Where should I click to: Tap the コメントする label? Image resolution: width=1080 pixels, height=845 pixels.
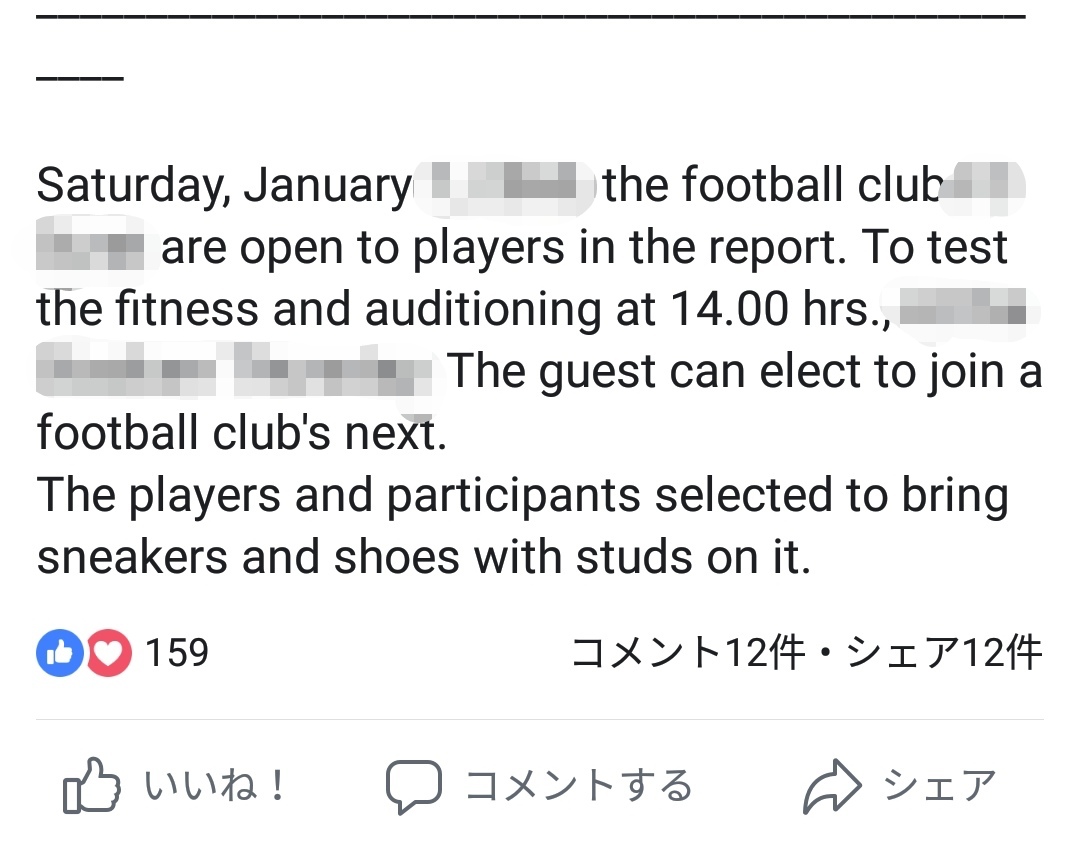pos(579,785)
